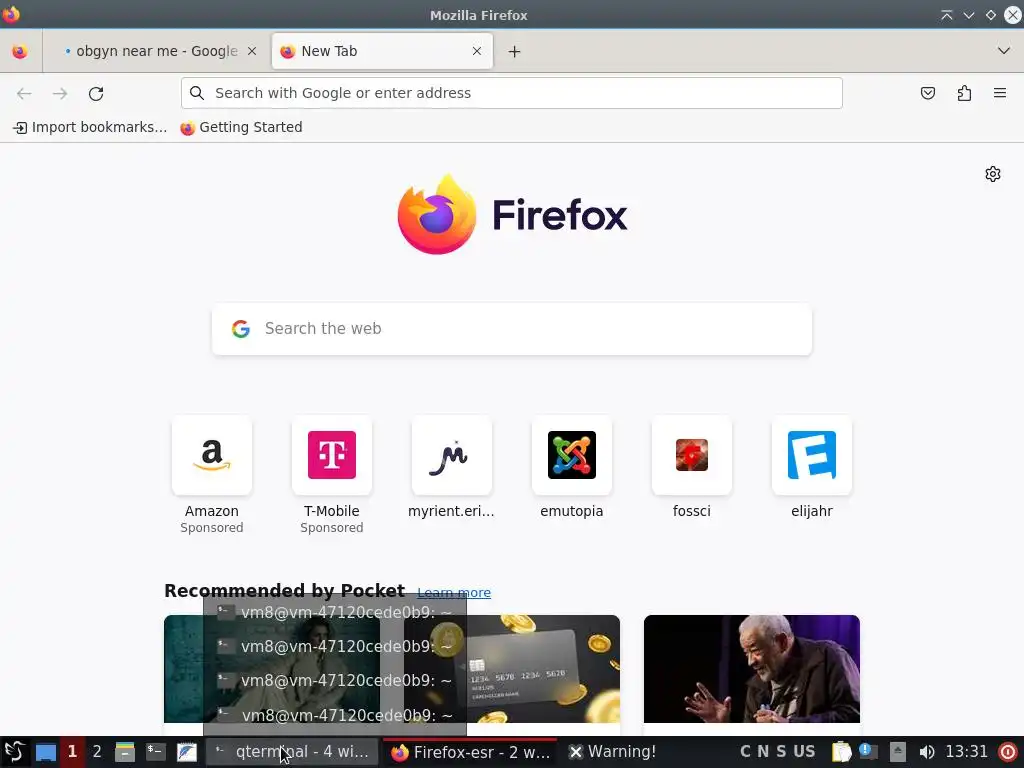Open the Firefox View pinned icon
The image size is (1024, 768).
coord(20,51)
